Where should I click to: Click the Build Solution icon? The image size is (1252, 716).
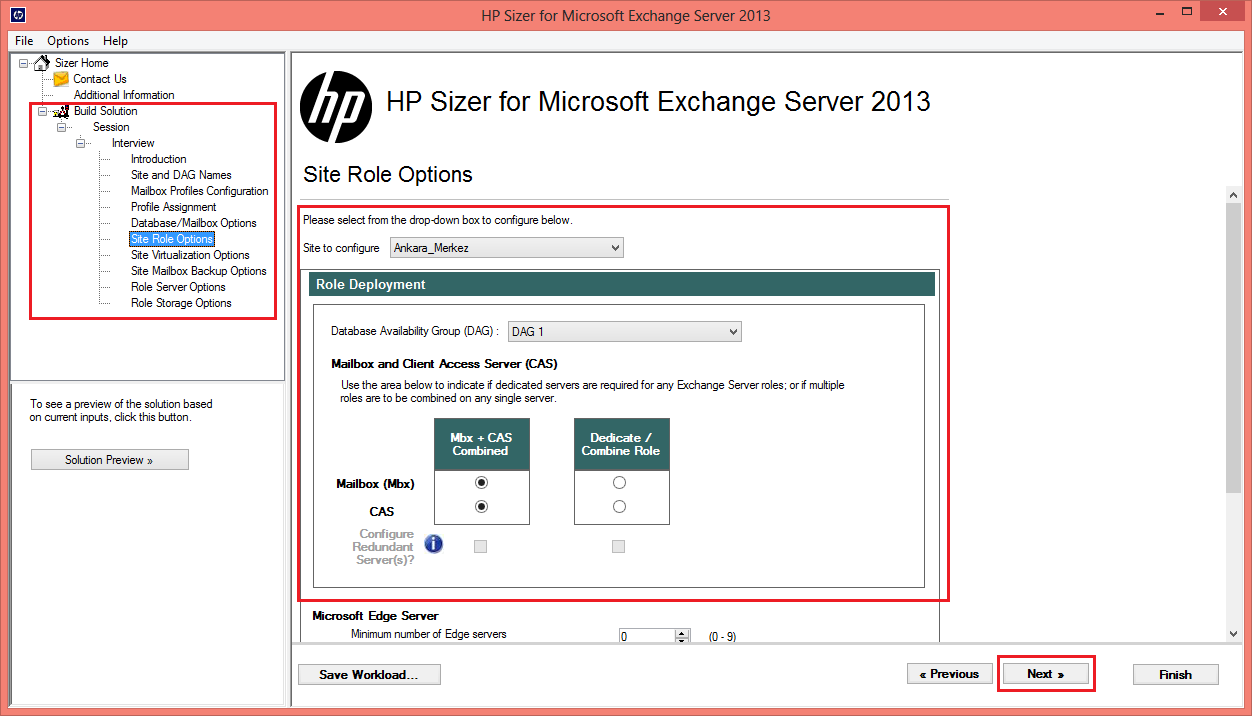(x=61, y=111)
